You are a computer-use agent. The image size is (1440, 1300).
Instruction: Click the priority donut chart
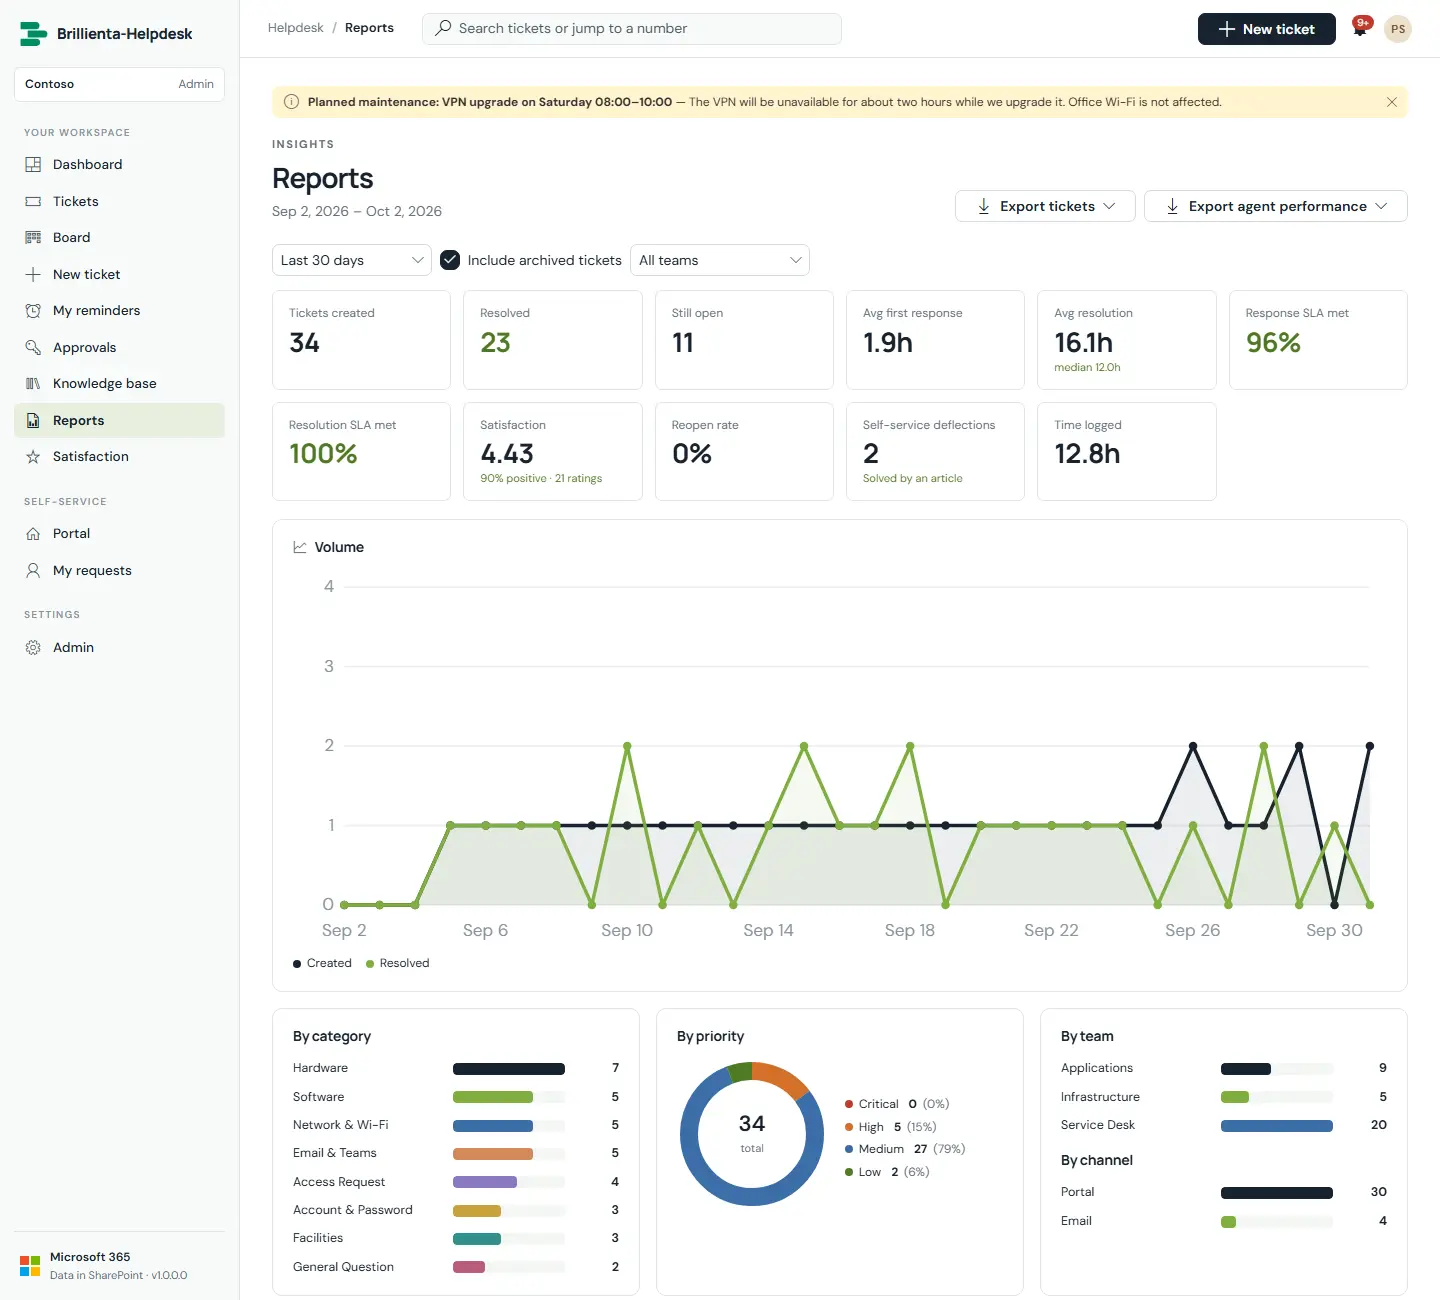752,1134
